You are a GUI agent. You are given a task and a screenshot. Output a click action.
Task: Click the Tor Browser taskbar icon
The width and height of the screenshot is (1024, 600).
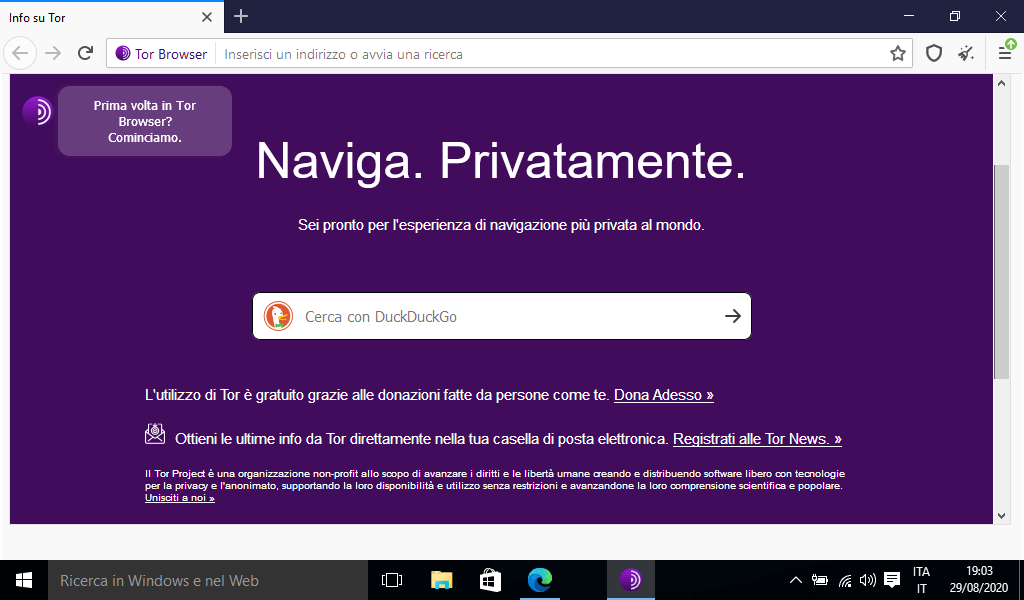630,580
